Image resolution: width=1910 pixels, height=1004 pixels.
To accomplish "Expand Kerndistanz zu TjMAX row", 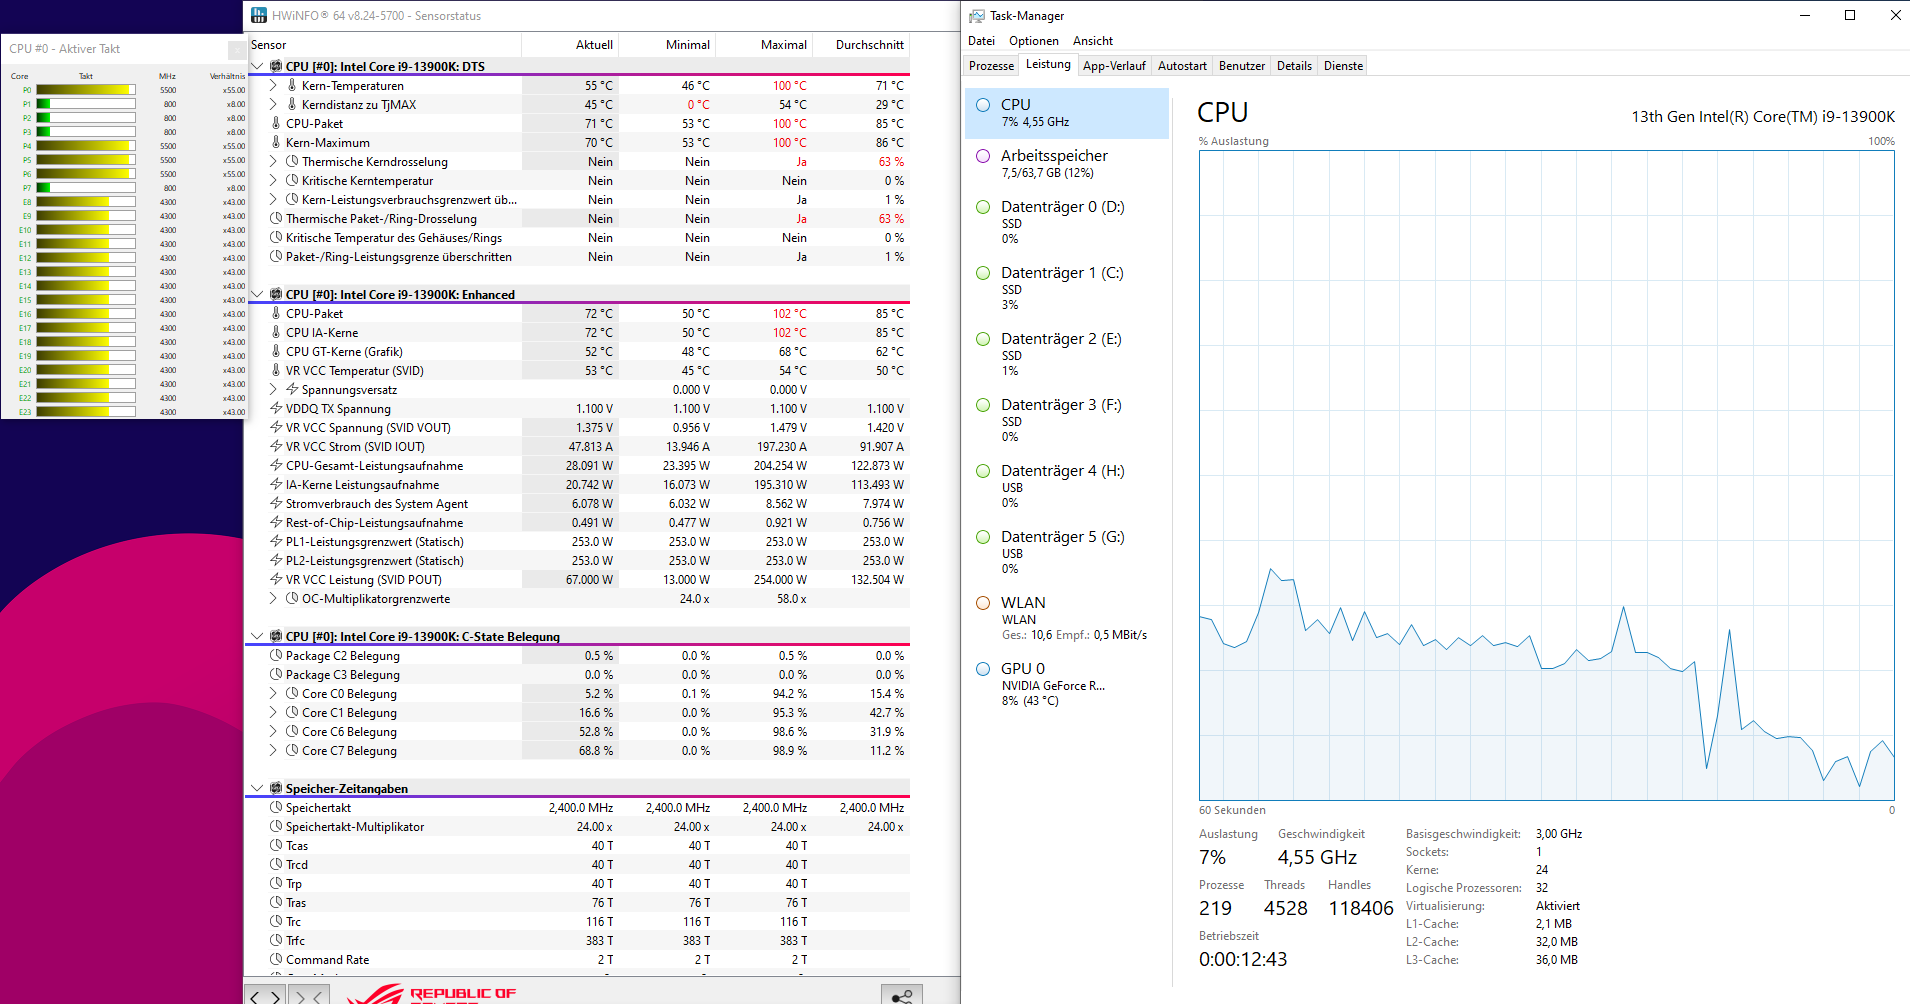I will 273,104.
